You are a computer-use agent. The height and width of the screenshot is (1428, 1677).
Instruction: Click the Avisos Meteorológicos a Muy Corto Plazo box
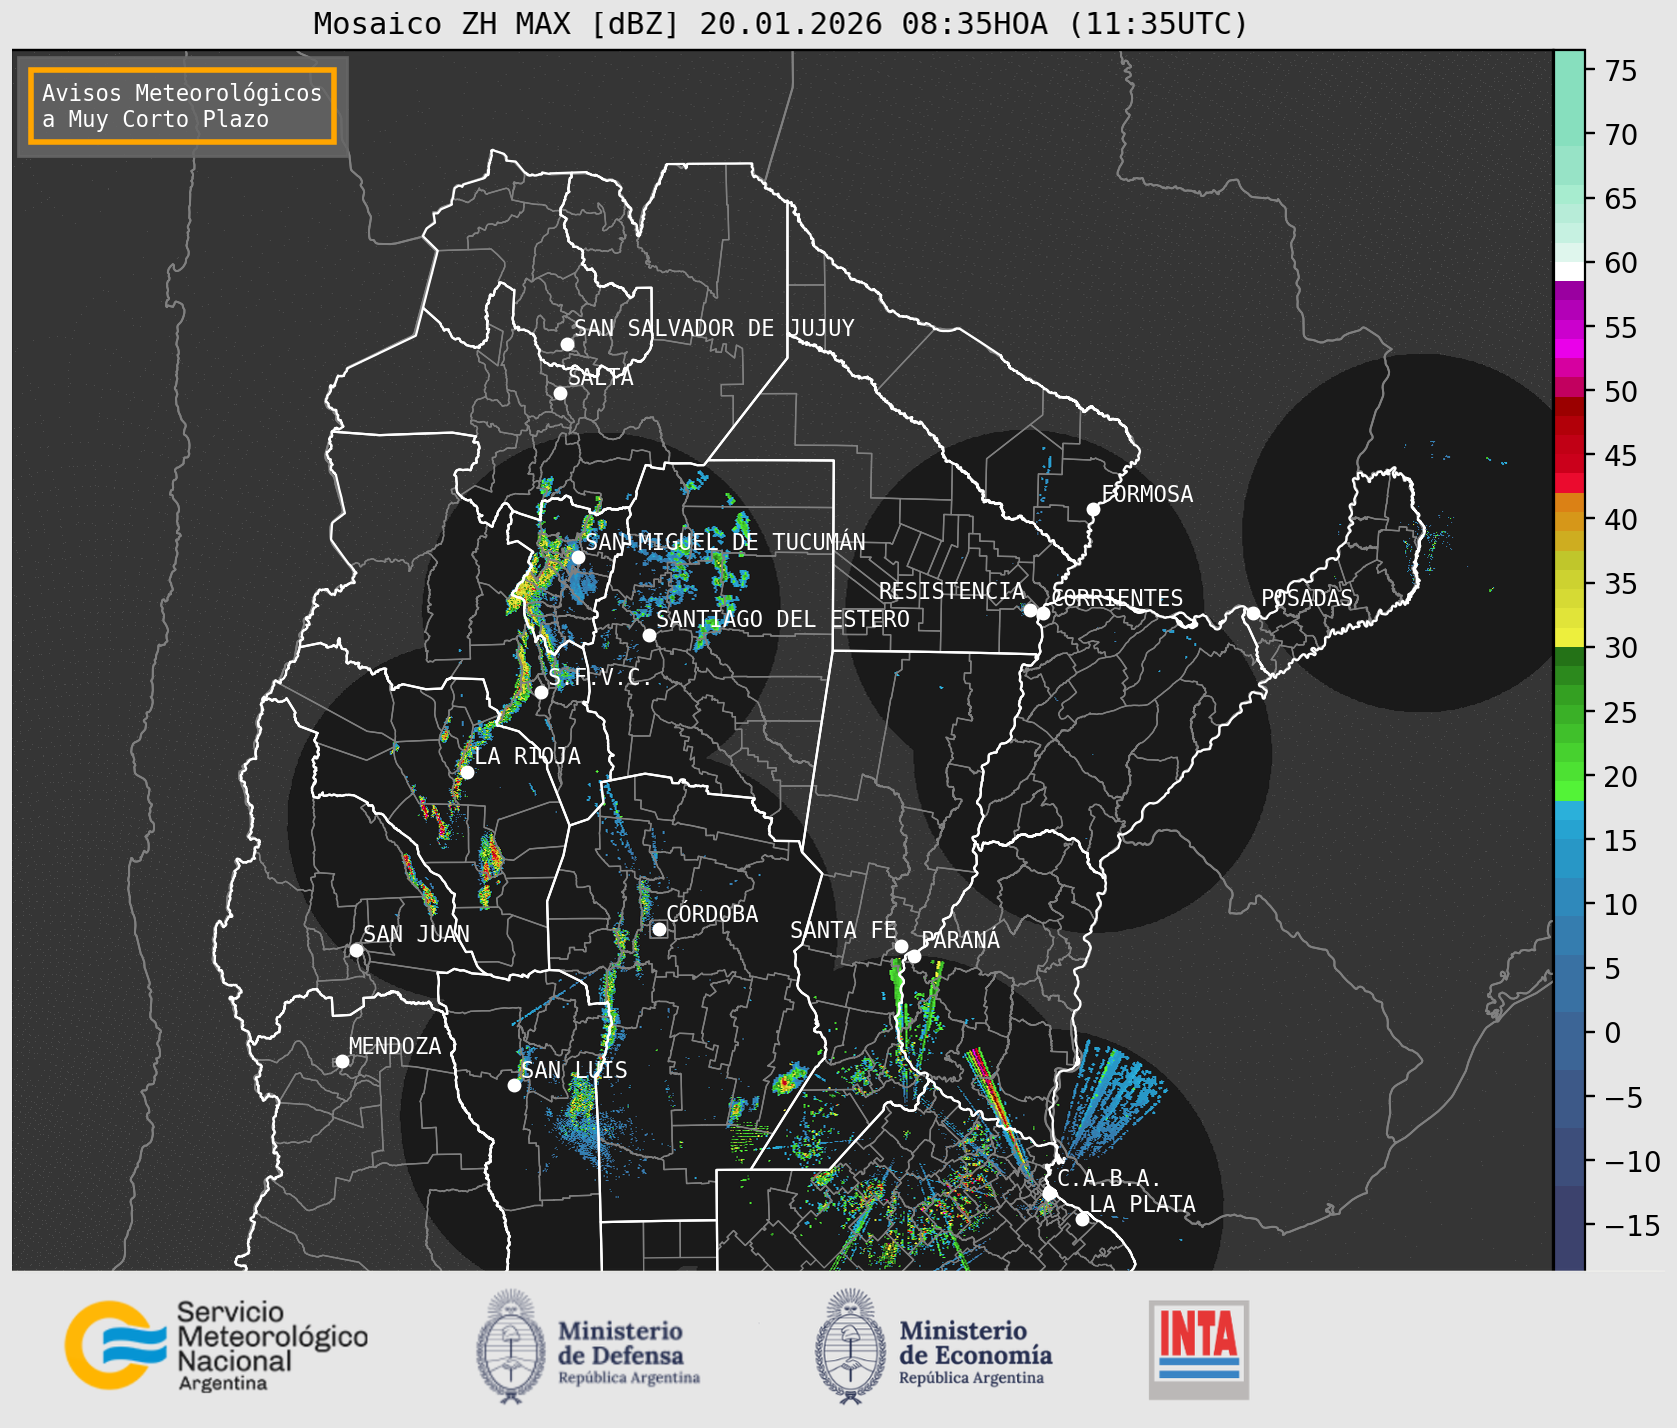pos(182,106)
